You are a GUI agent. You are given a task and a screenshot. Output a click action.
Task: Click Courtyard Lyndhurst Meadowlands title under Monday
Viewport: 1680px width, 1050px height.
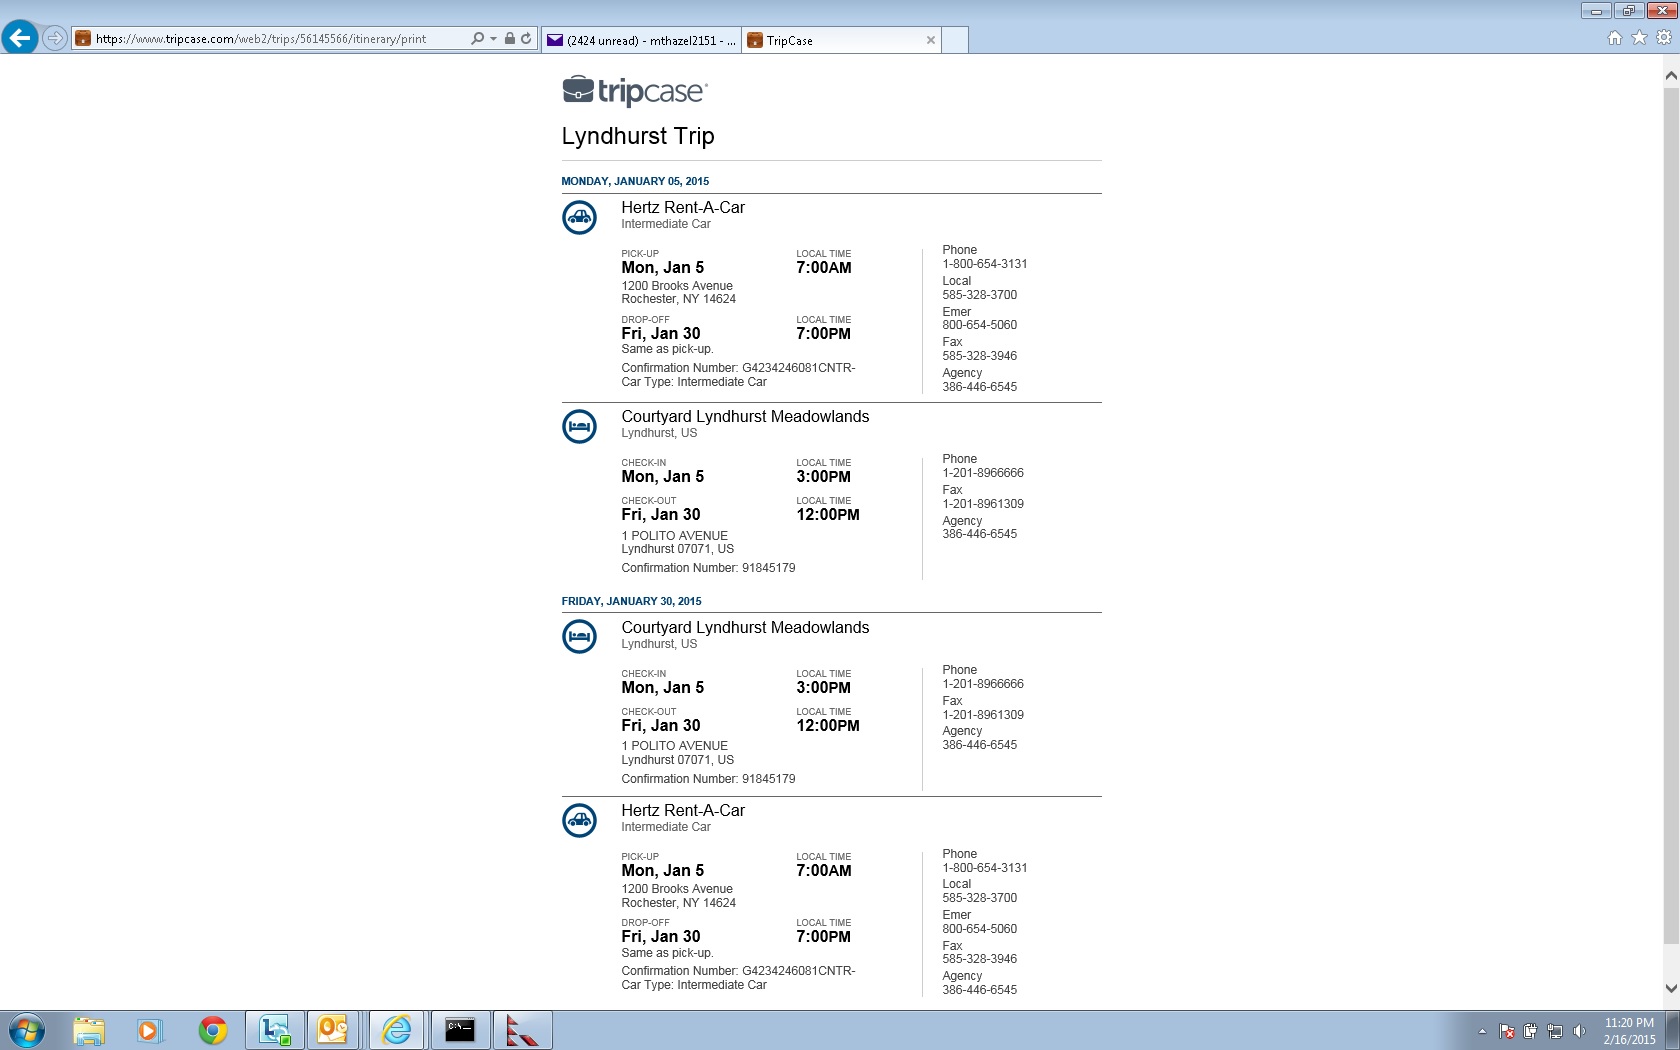coord(745,416)
